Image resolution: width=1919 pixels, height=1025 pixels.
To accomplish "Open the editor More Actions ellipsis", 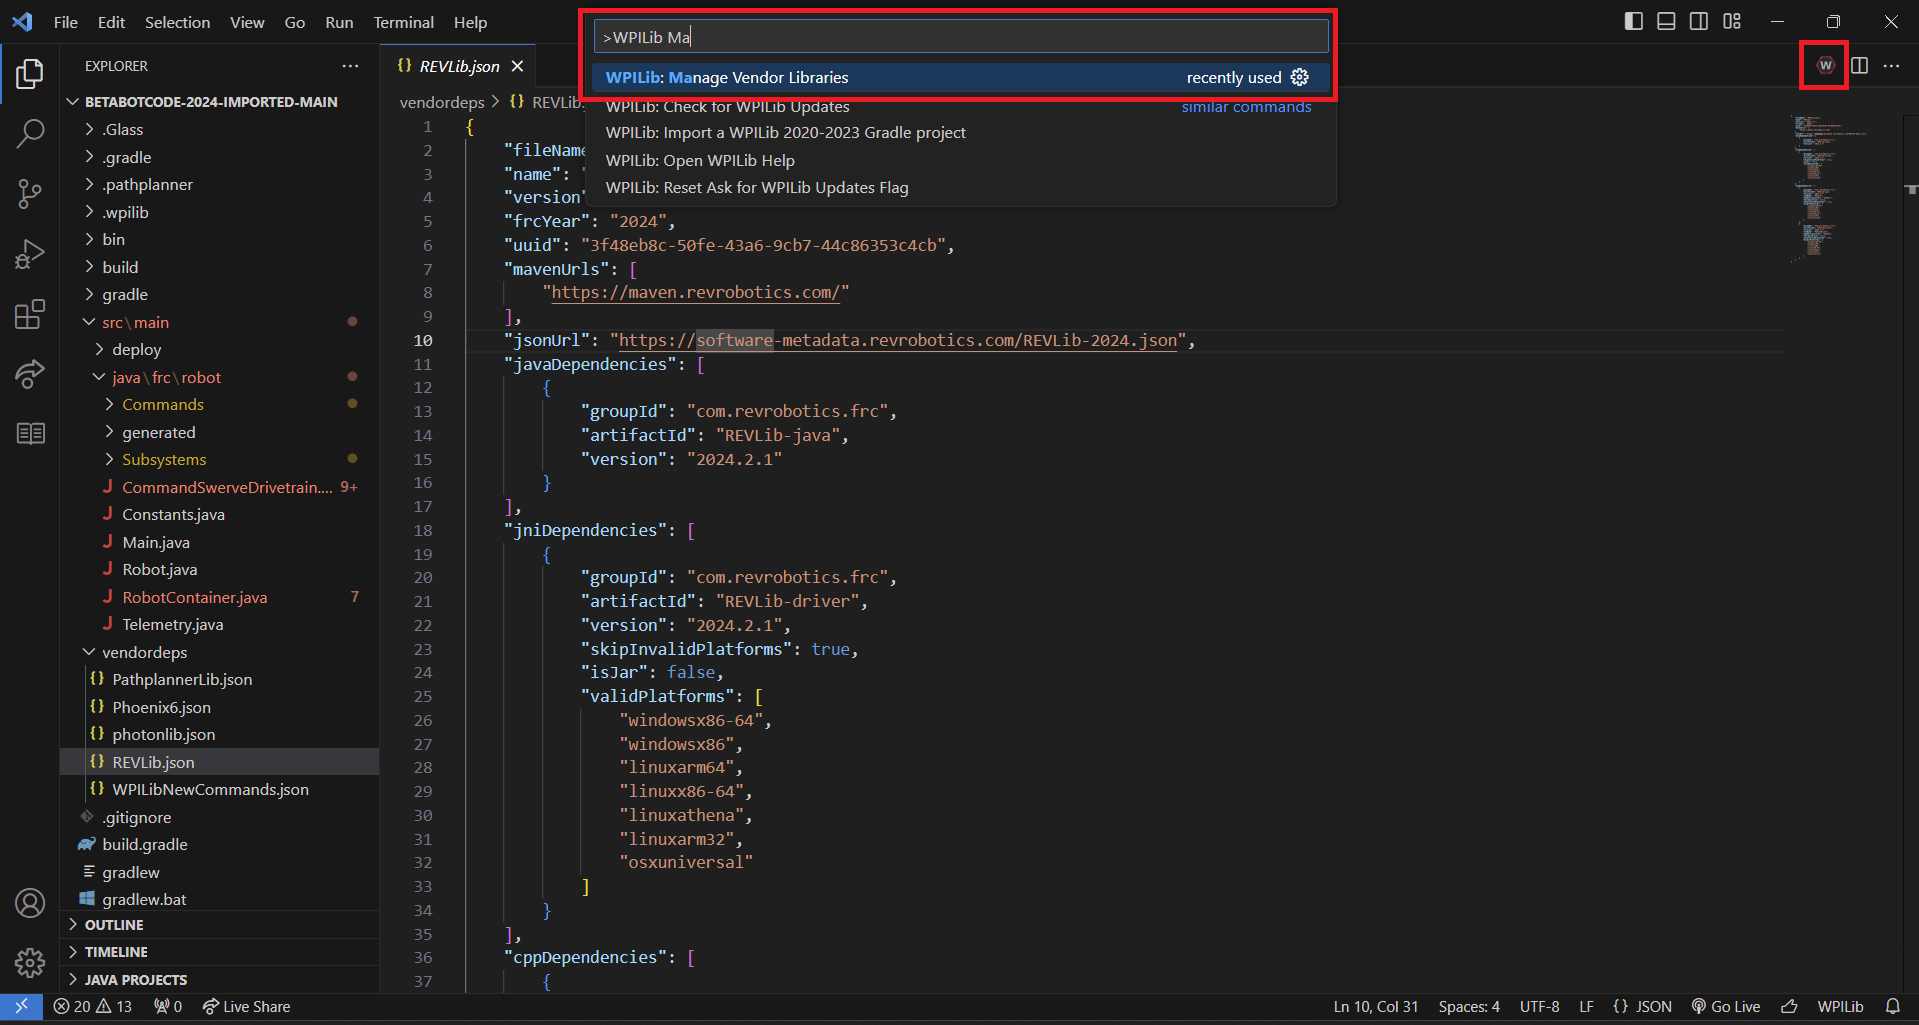I will (1891, 65).
